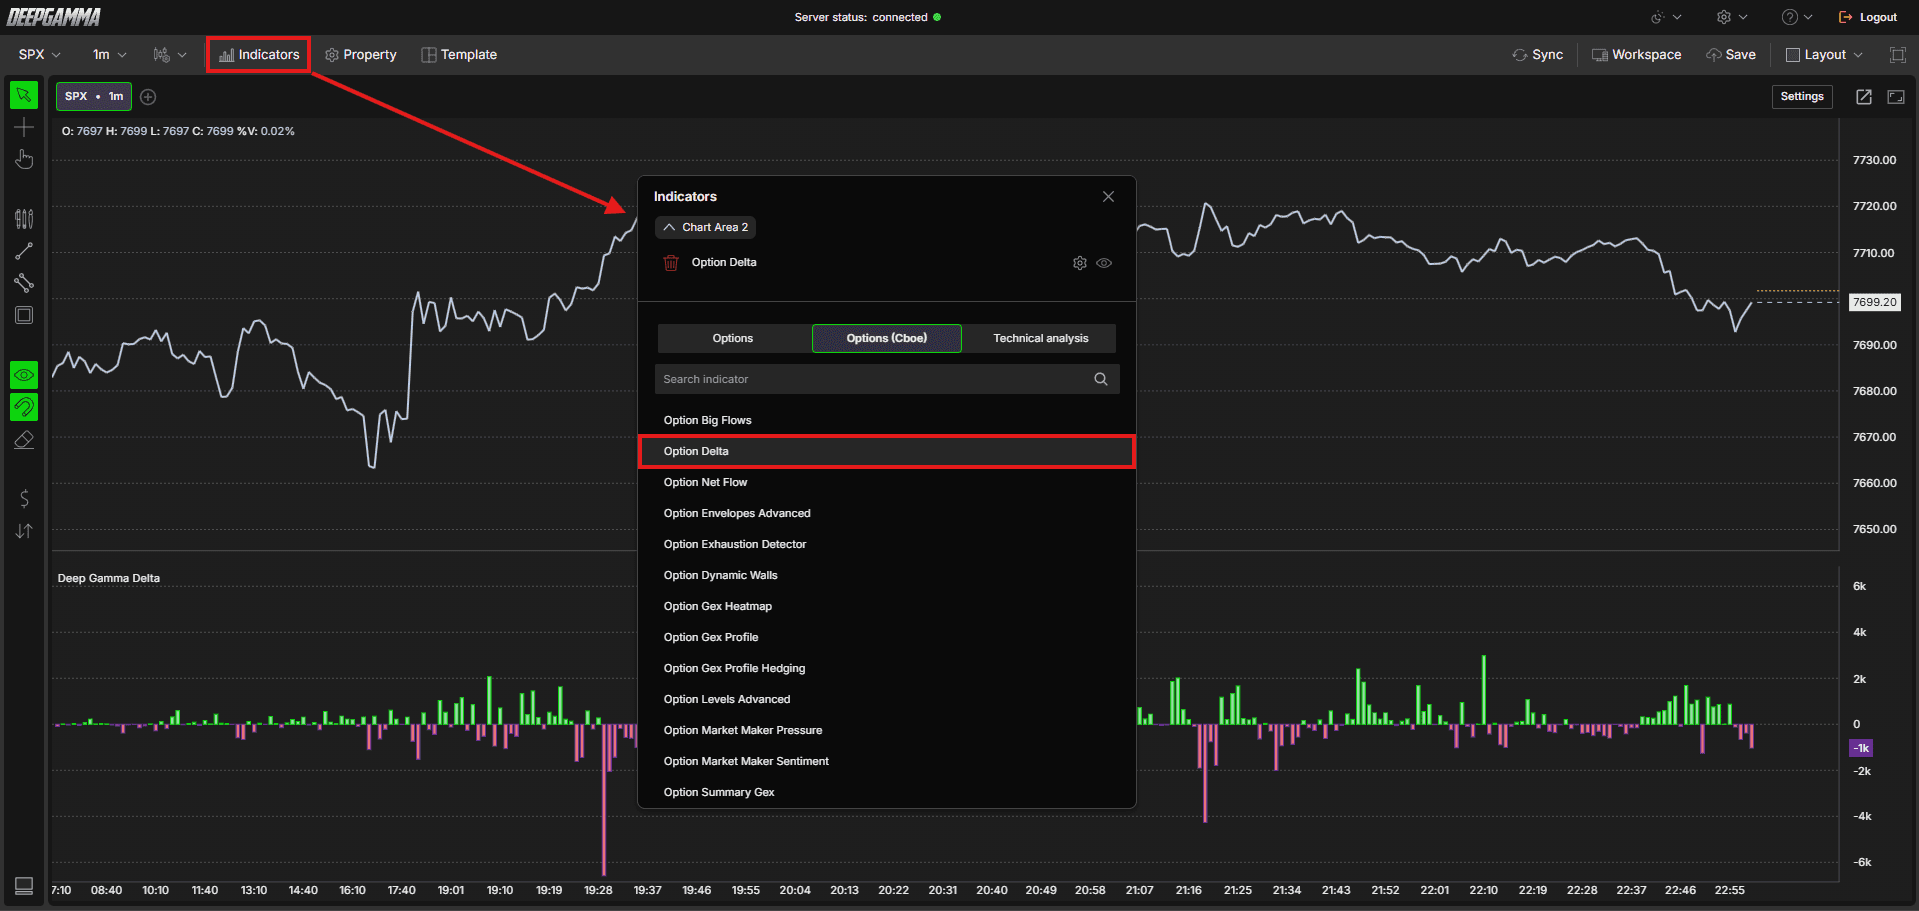
Task: Focus the Search indicator field
Action: (x=887, y=379)
